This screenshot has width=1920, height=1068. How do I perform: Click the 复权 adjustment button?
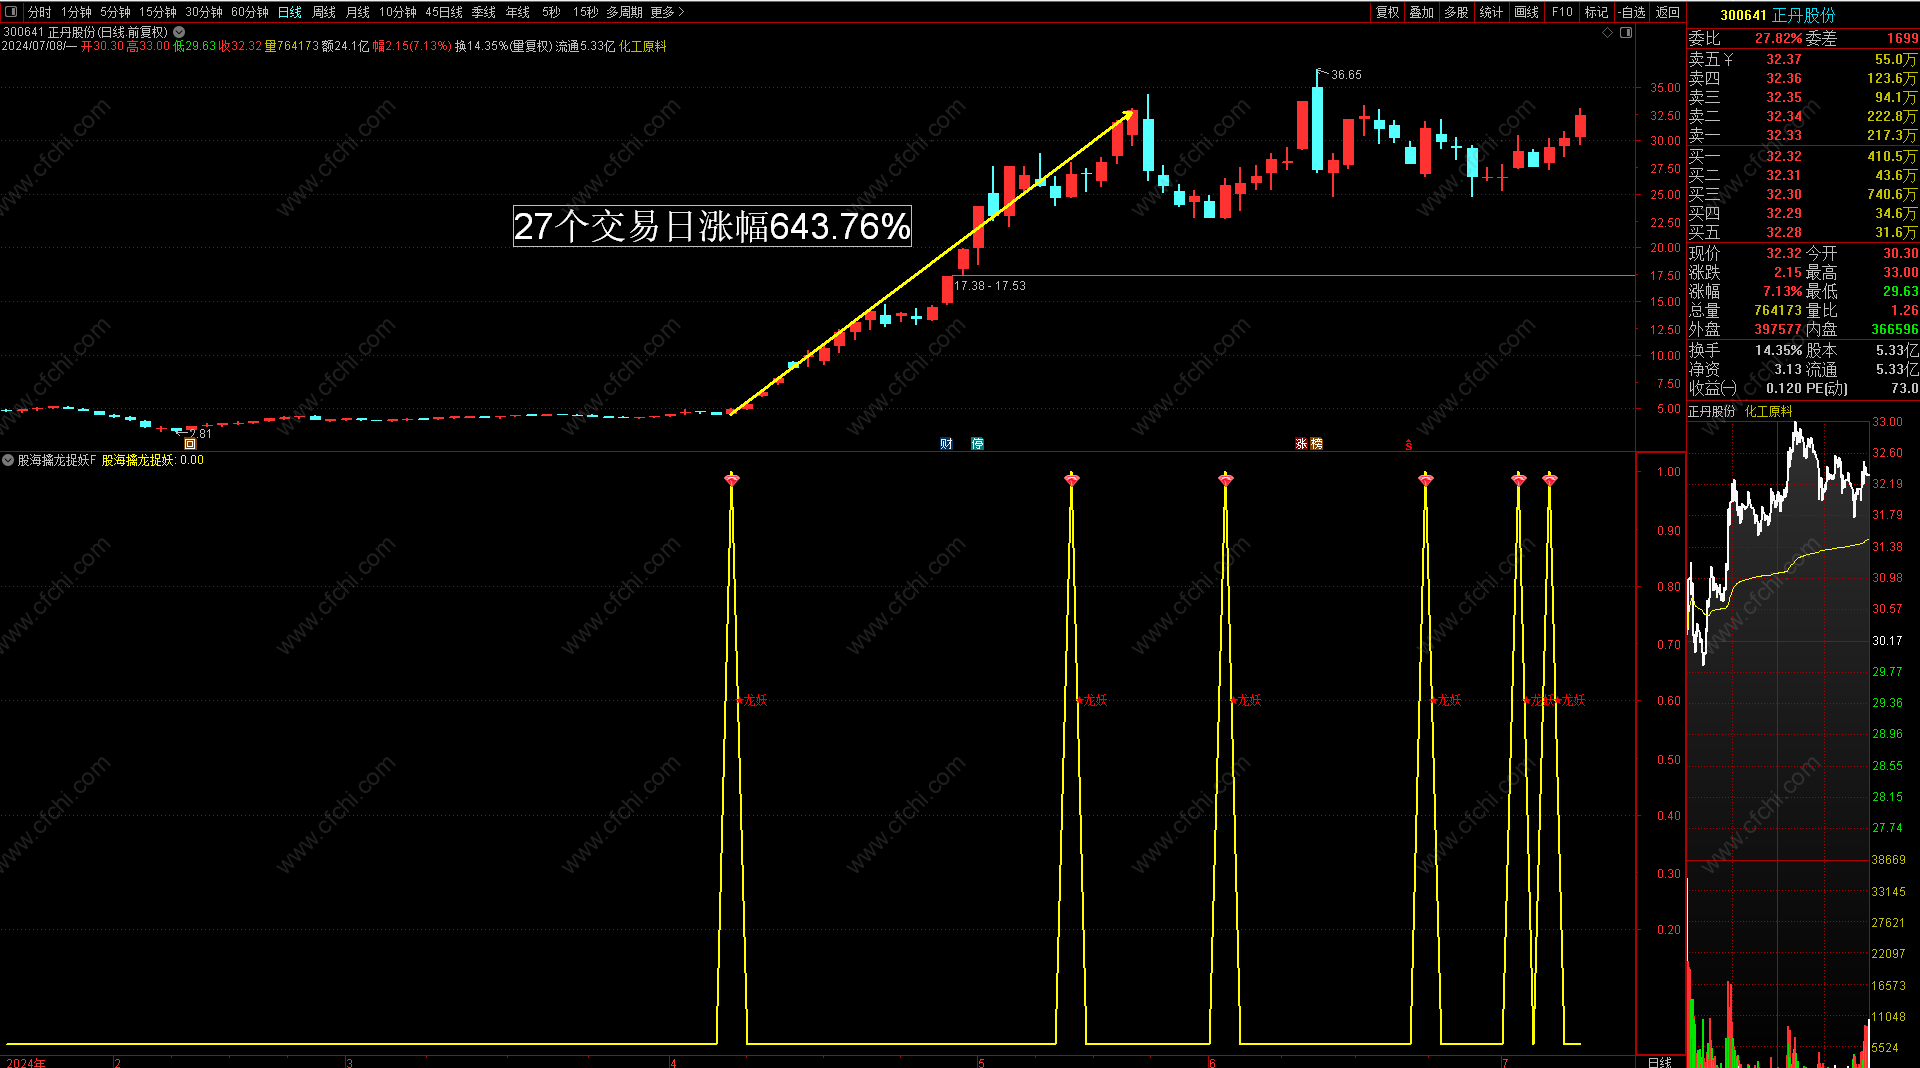[x=1388, y=12]
